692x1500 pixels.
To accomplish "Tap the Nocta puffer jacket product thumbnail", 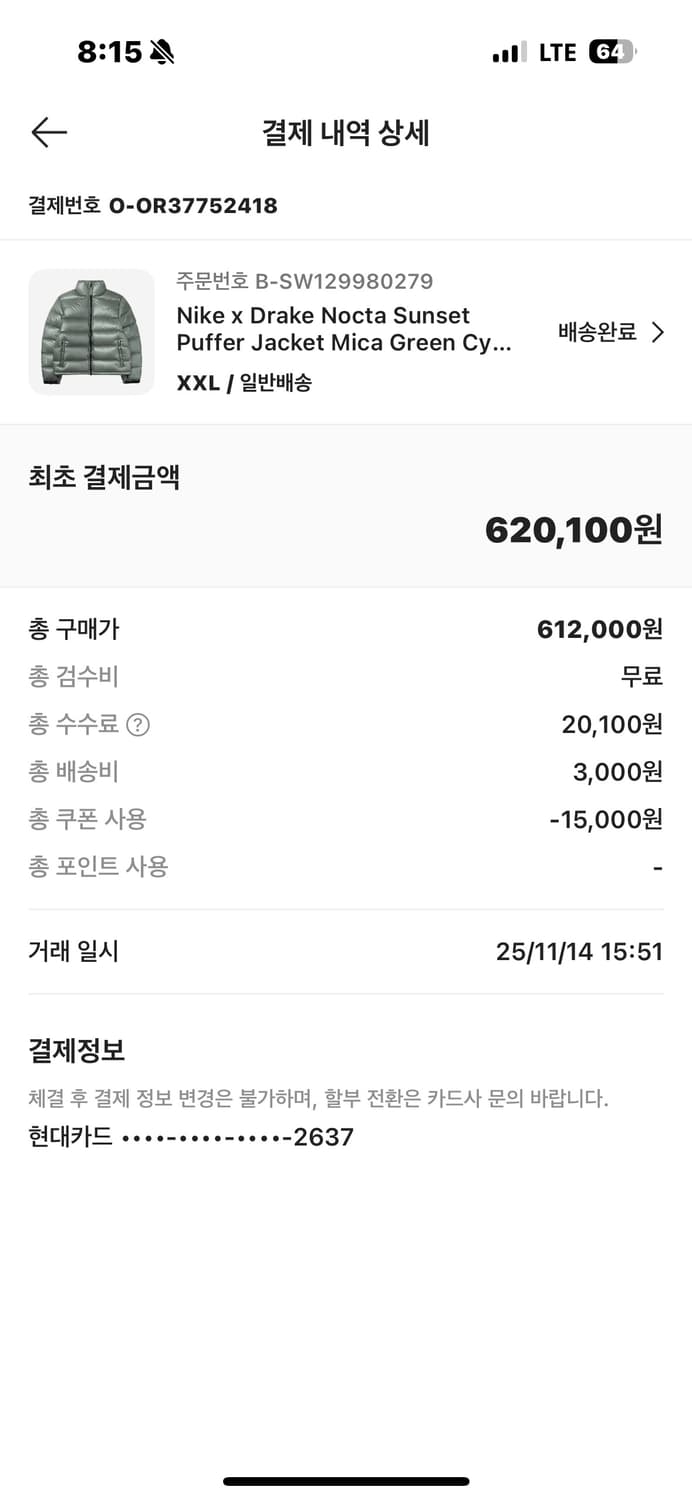I will [91, 332].
